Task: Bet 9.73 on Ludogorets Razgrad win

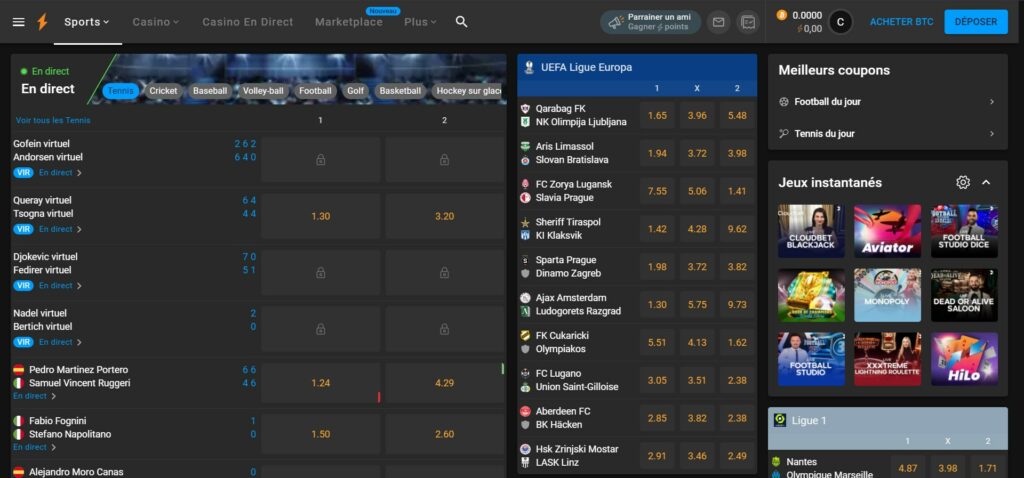Action: tap(737, 304)
